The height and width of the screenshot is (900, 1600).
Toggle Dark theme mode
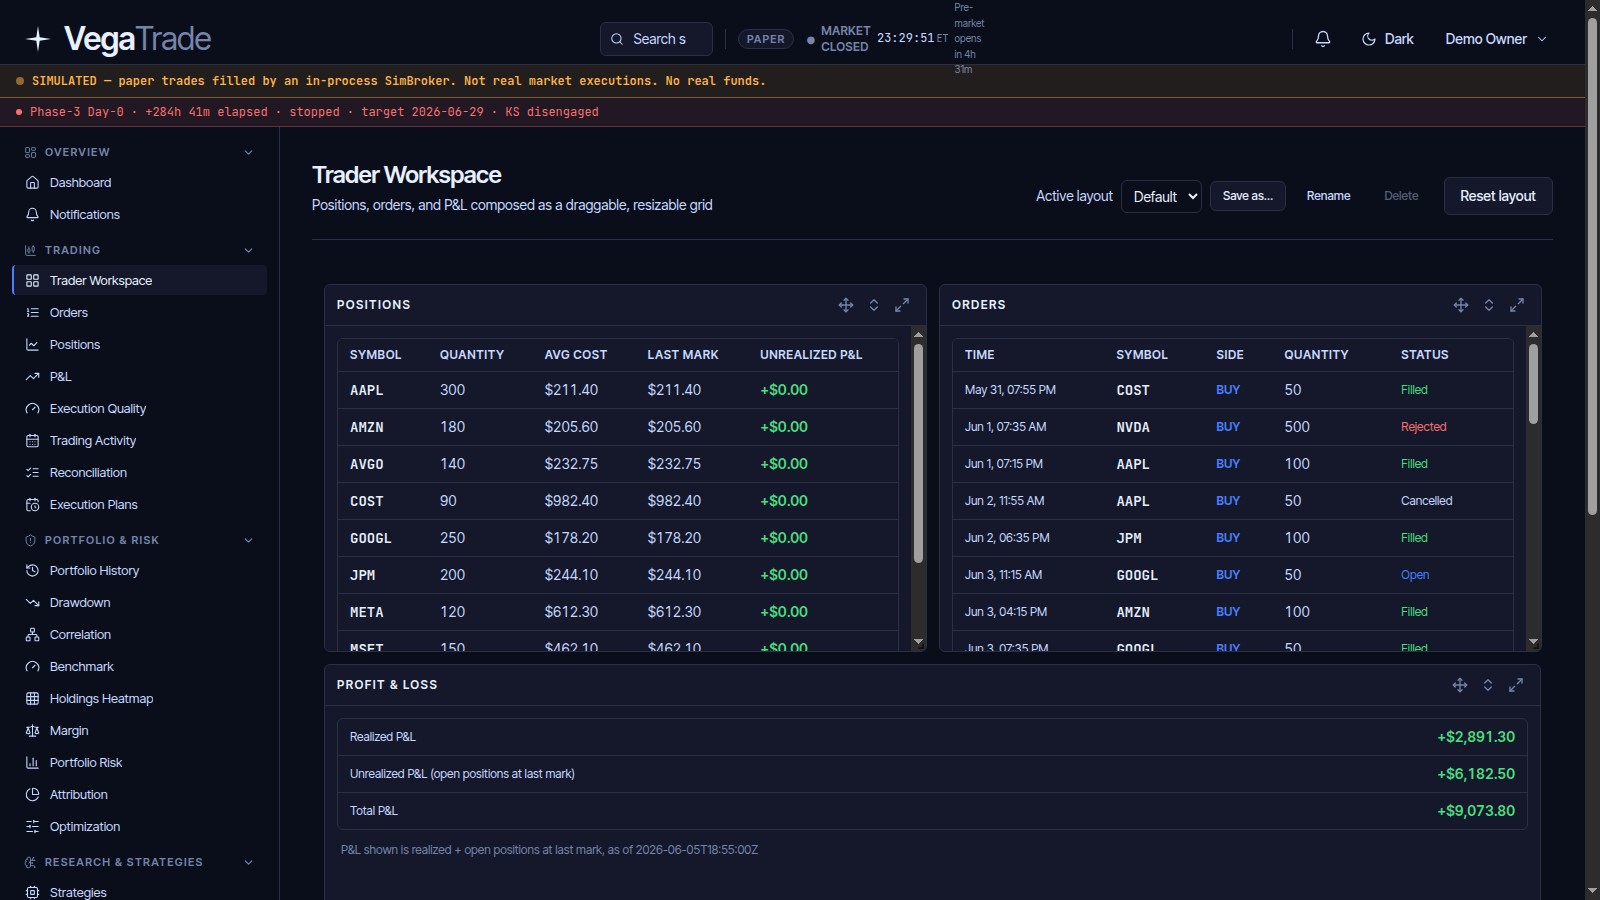click(1387, 39)
